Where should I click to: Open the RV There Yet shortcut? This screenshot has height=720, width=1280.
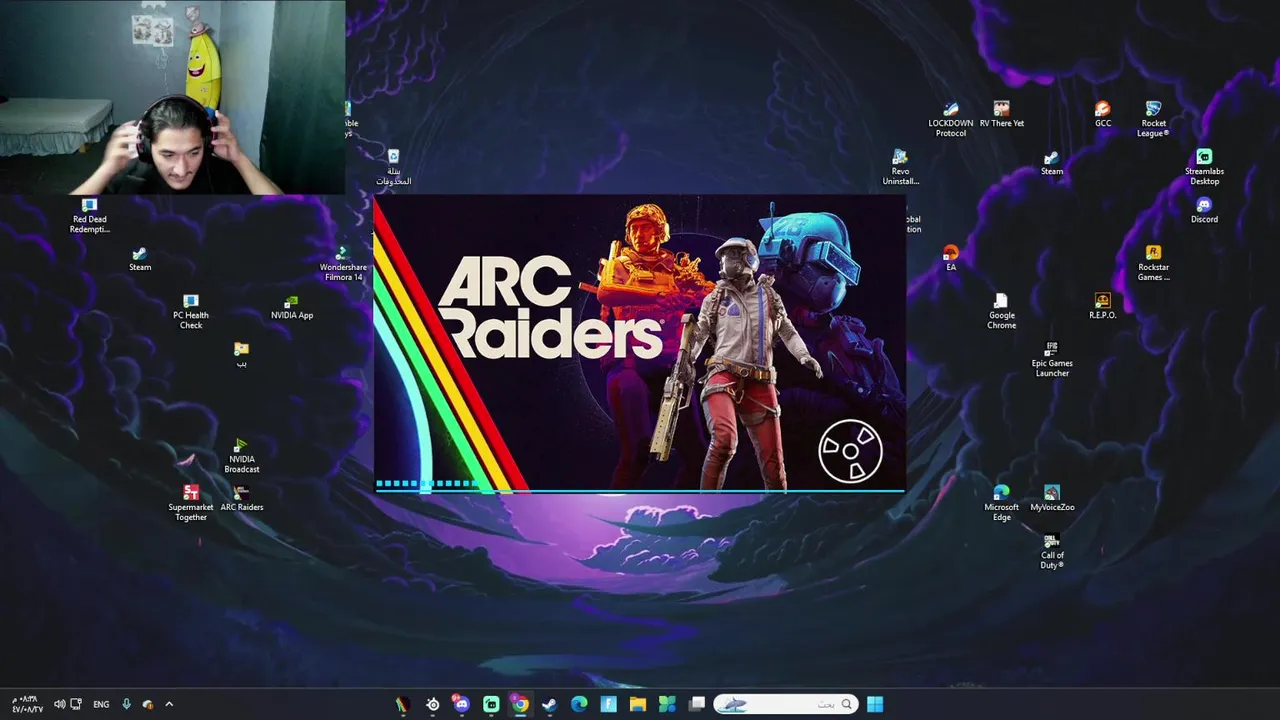coord(1002,115)
